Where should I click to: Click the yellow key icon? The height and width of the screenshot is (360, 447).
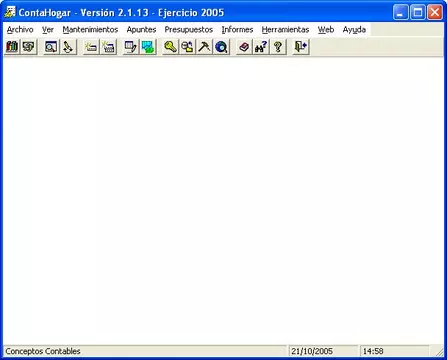tap(170, 47)
